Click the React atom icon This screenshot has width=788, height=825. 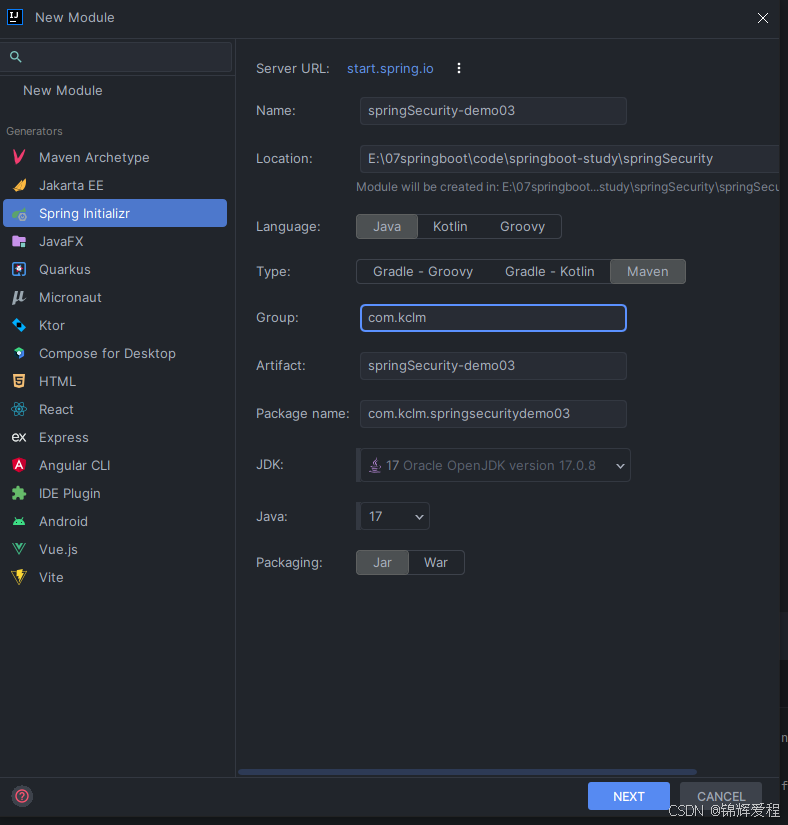pyautogui.click(x=19, y=409)
